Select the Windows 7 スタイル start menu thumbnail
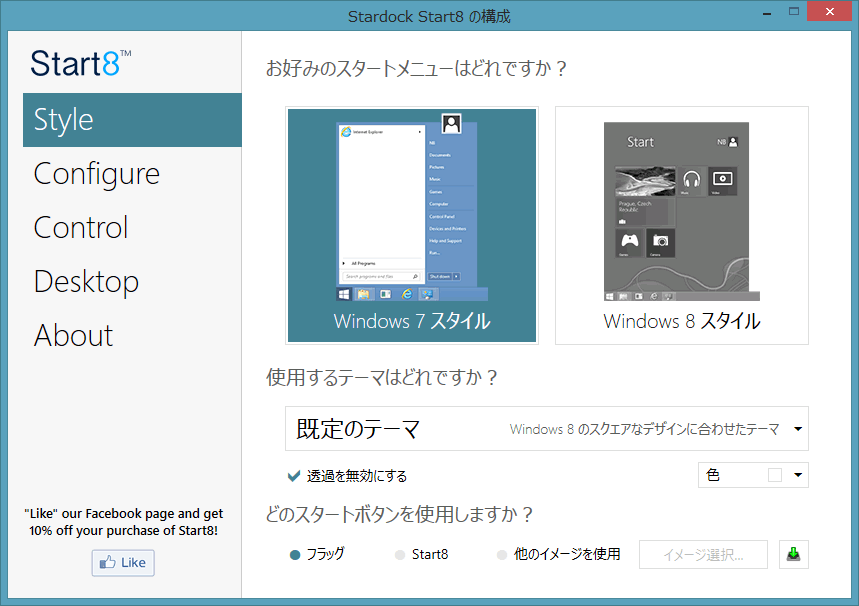The height and width of the screenshot is (606, 859). coord(412,225)
